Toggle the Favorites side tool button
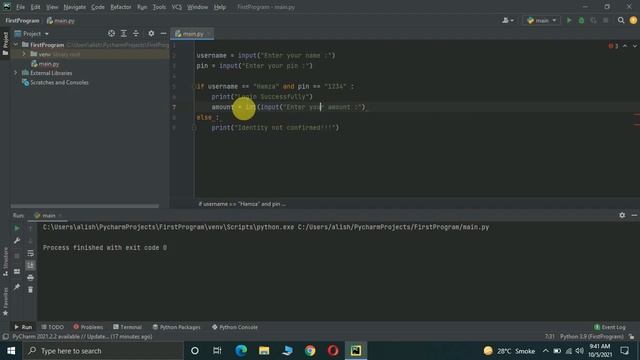 [5, 302]
